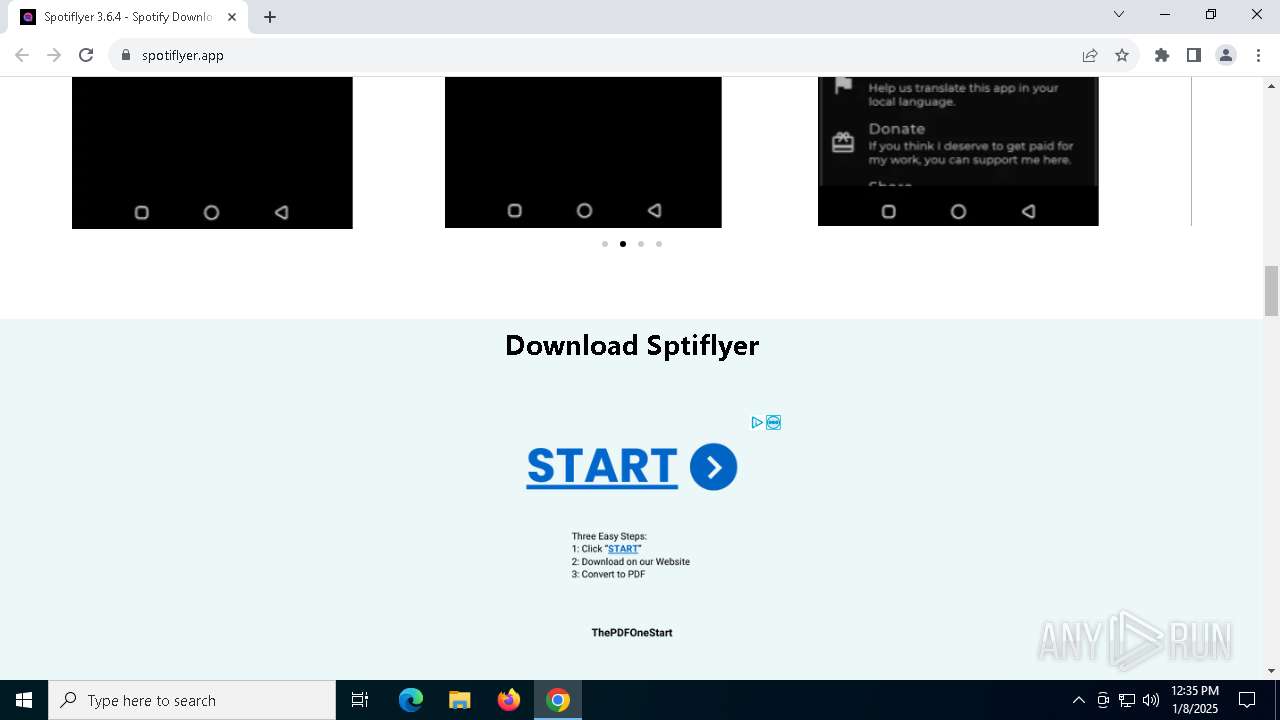This screenshot has width=1280, height=720.
Task: Open Chrome three-dot menu
Action: [x=1258, y=55]
